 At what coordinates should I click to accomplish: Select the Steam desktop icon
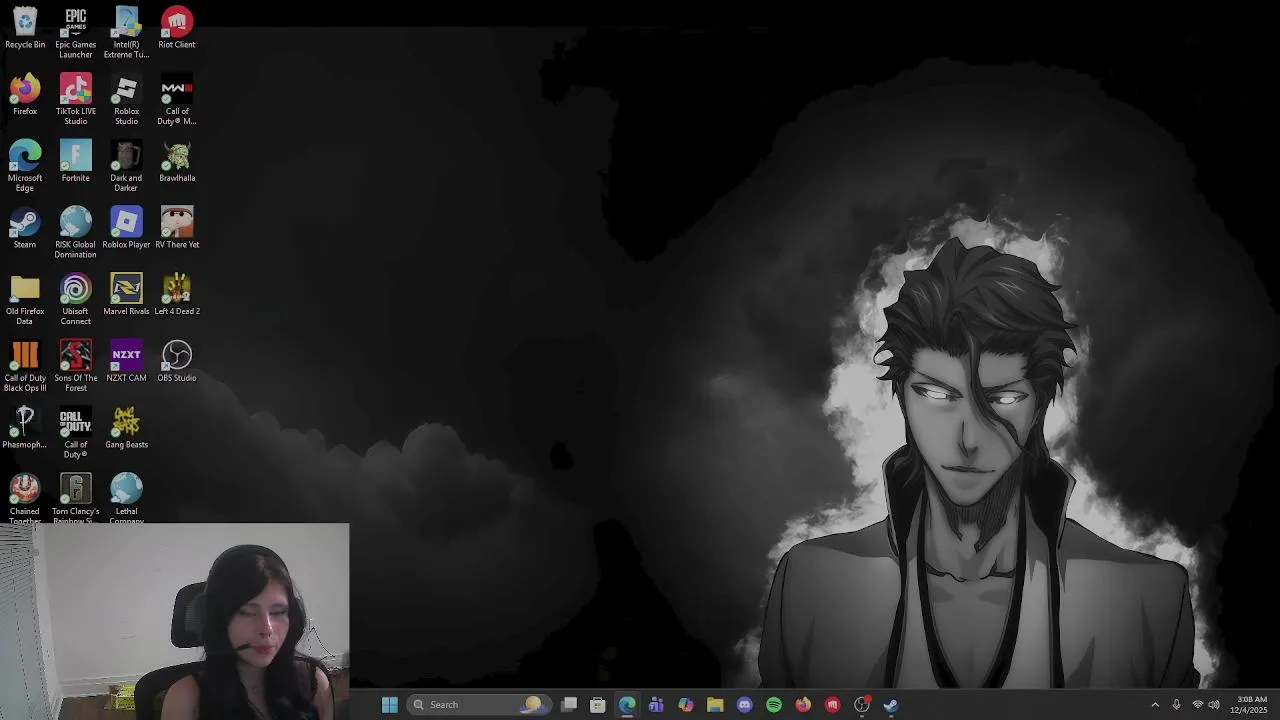(25, 228)
